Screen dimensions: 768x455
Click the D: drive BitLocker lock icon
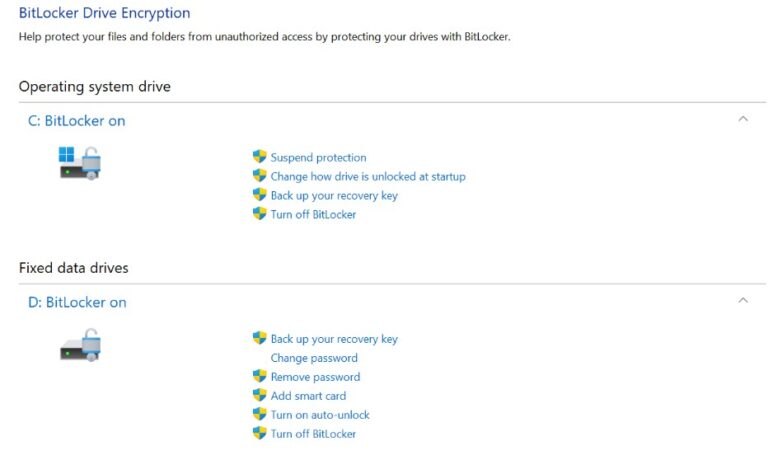(x=80, y=345)
